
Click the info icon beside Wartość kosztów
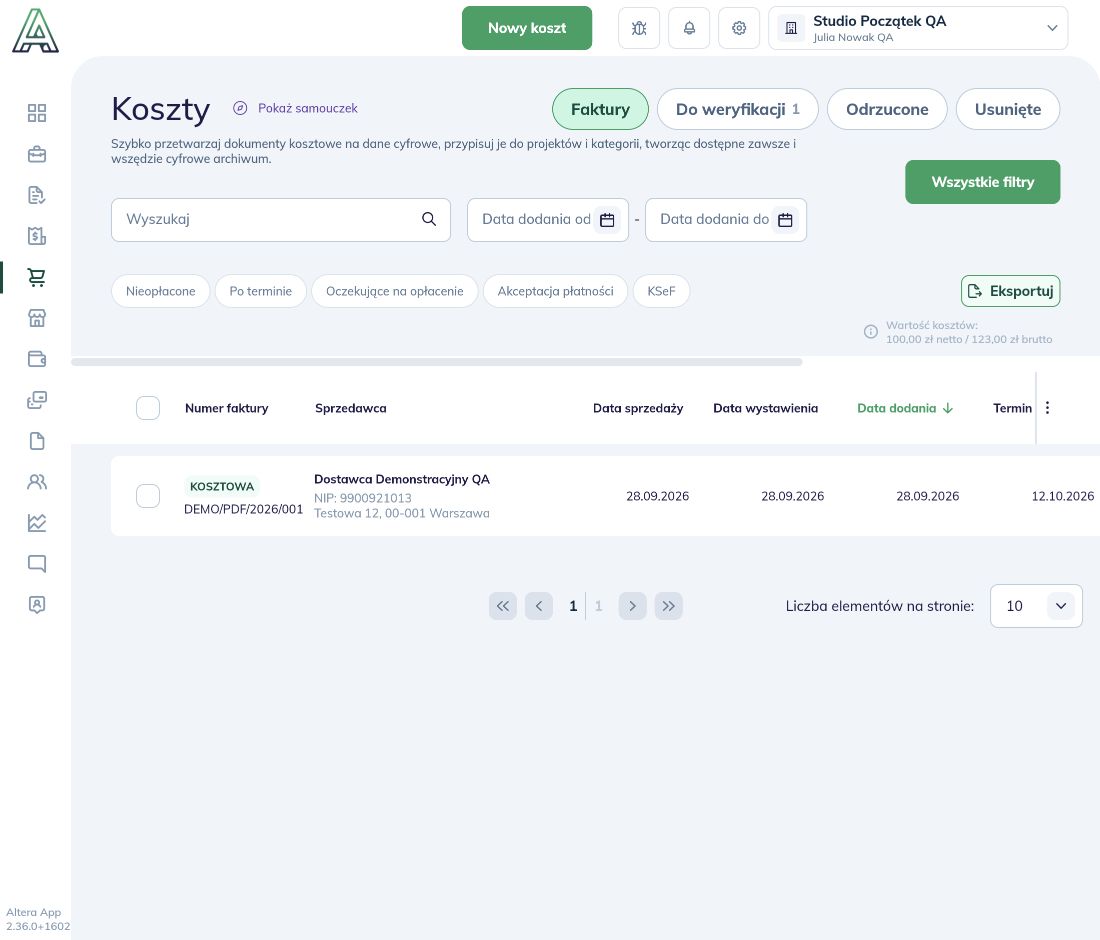pyautogui.click(x=871, y=332)
